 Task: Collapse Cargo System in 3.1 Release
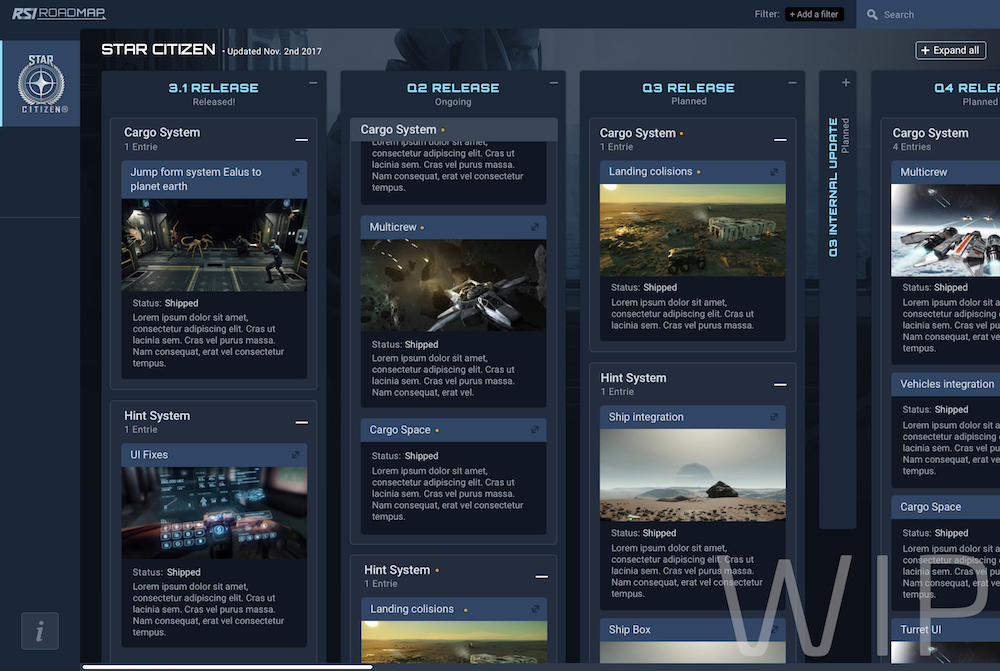(301, 140)
